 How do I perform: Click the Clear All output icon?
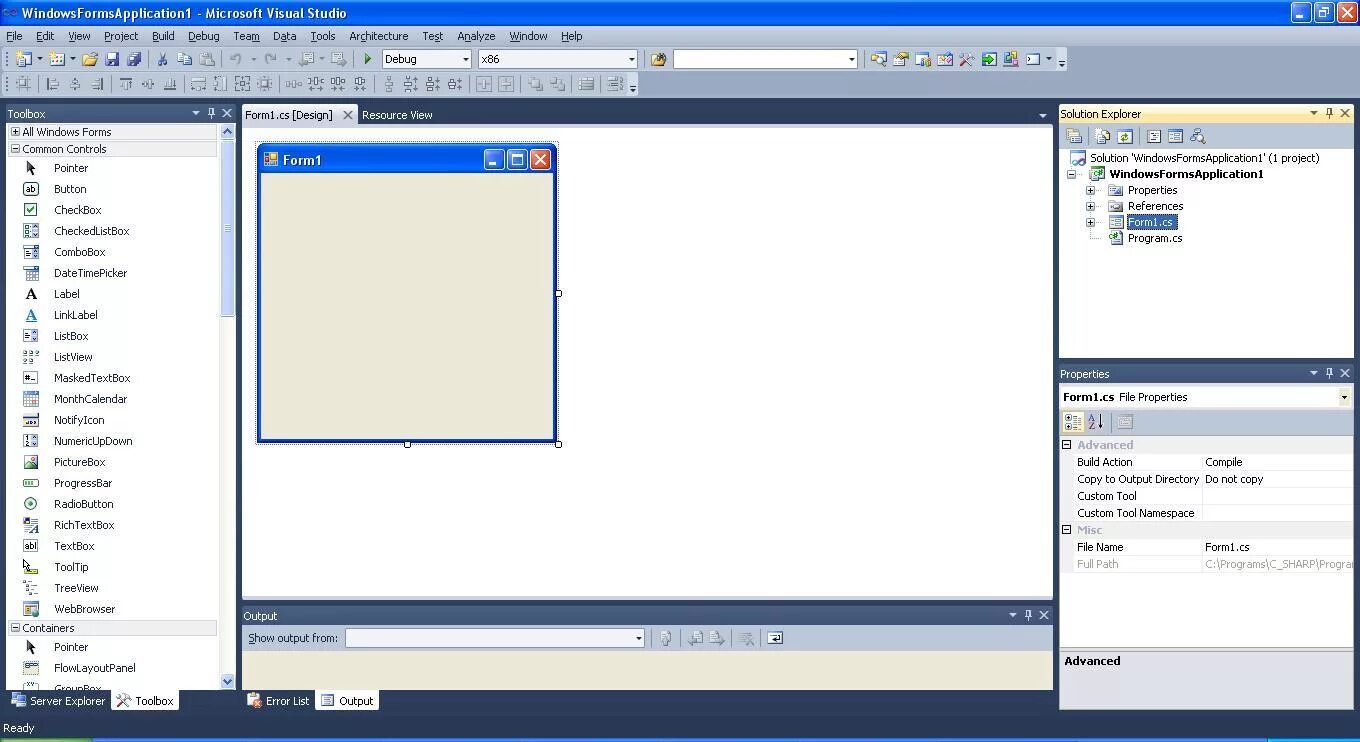[x=746, y=638]
